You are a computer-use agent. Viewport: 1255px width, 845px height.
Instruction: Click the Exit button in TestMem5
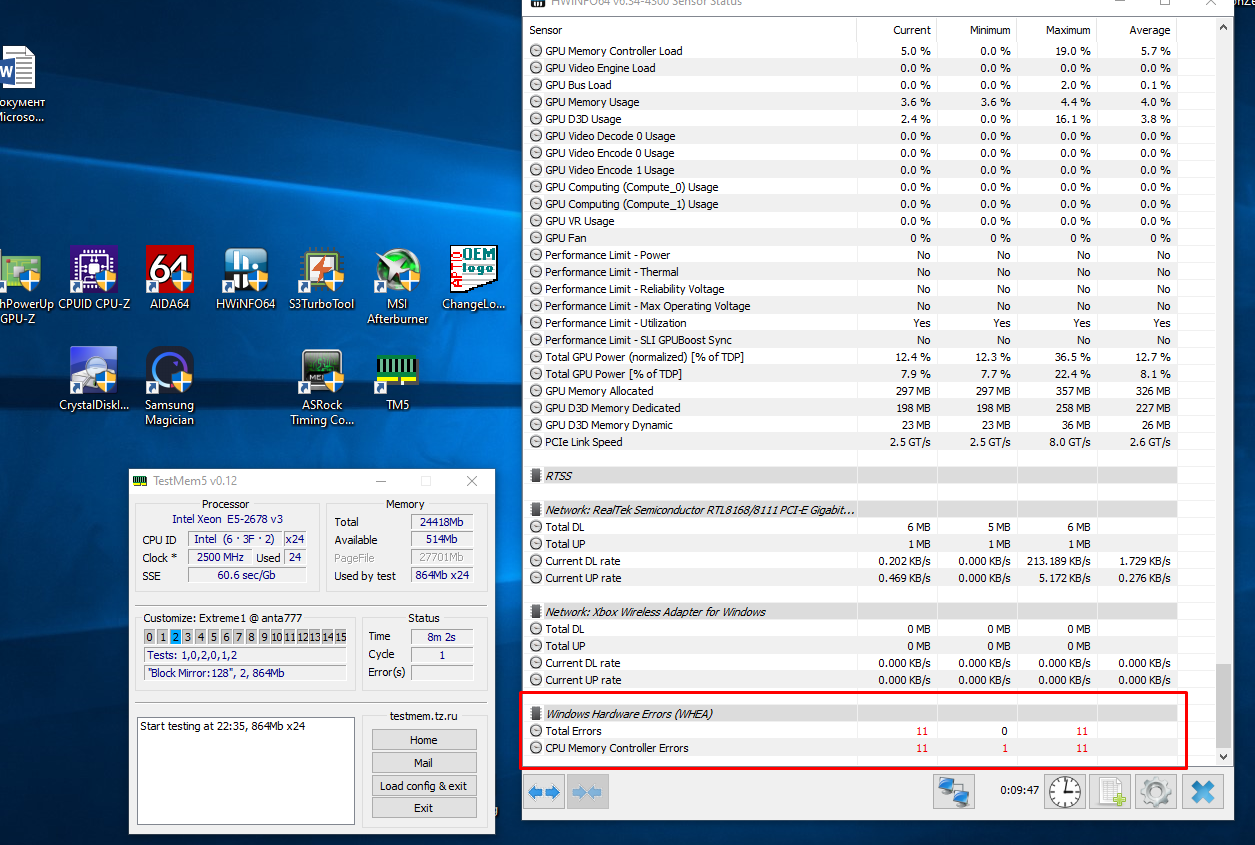point(424,808)
